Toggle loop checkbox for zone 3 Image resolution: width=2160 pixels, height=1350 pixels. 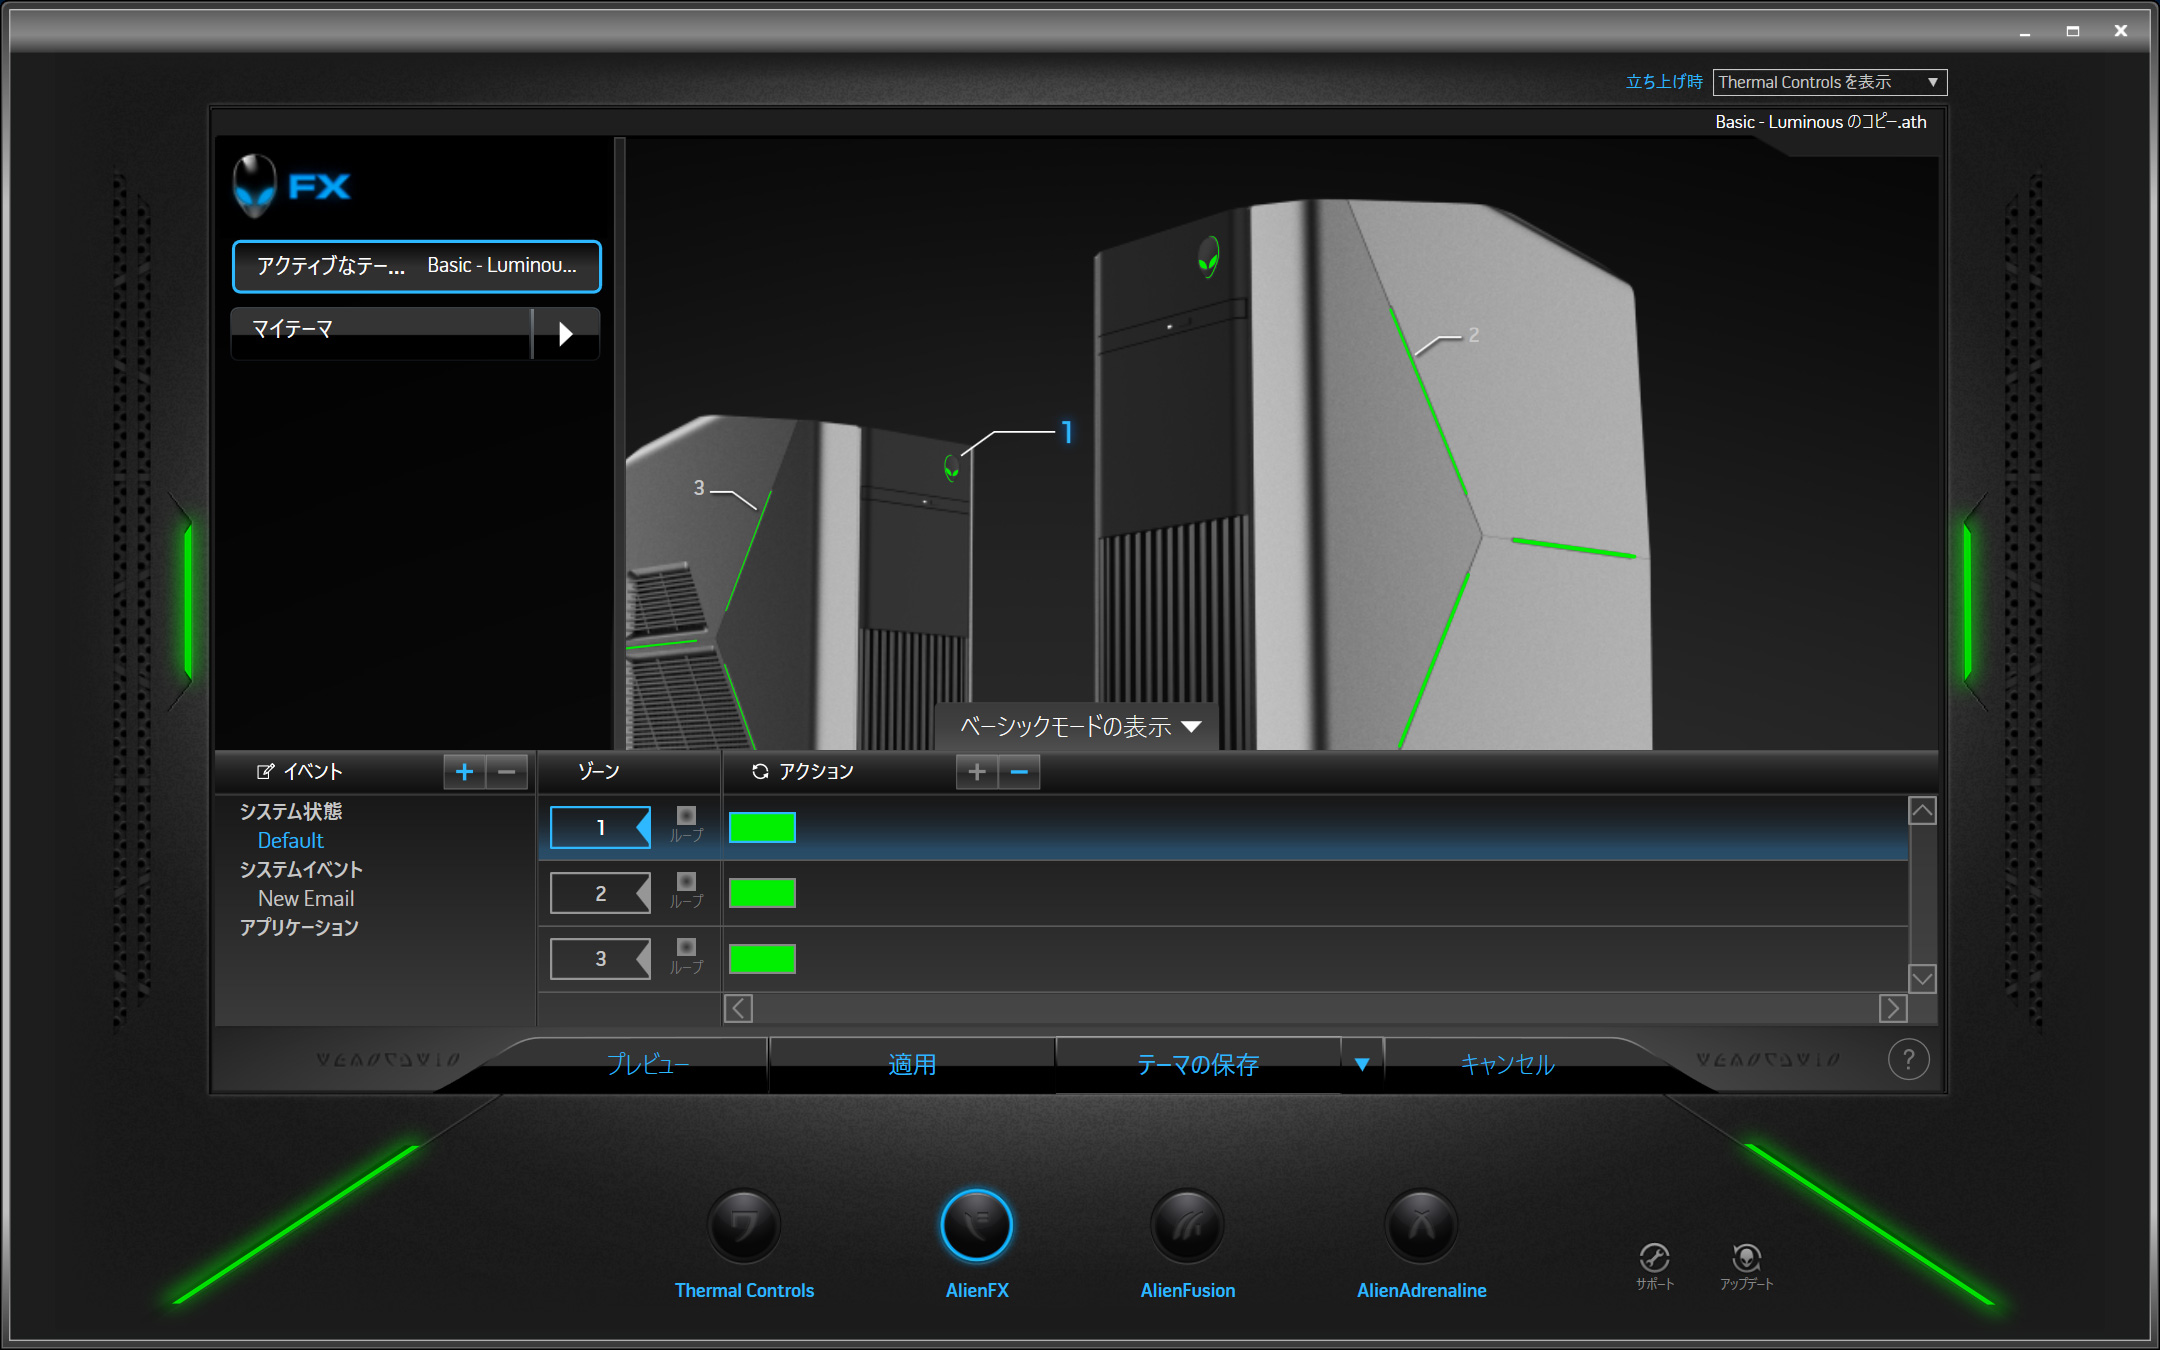[686, 946]
